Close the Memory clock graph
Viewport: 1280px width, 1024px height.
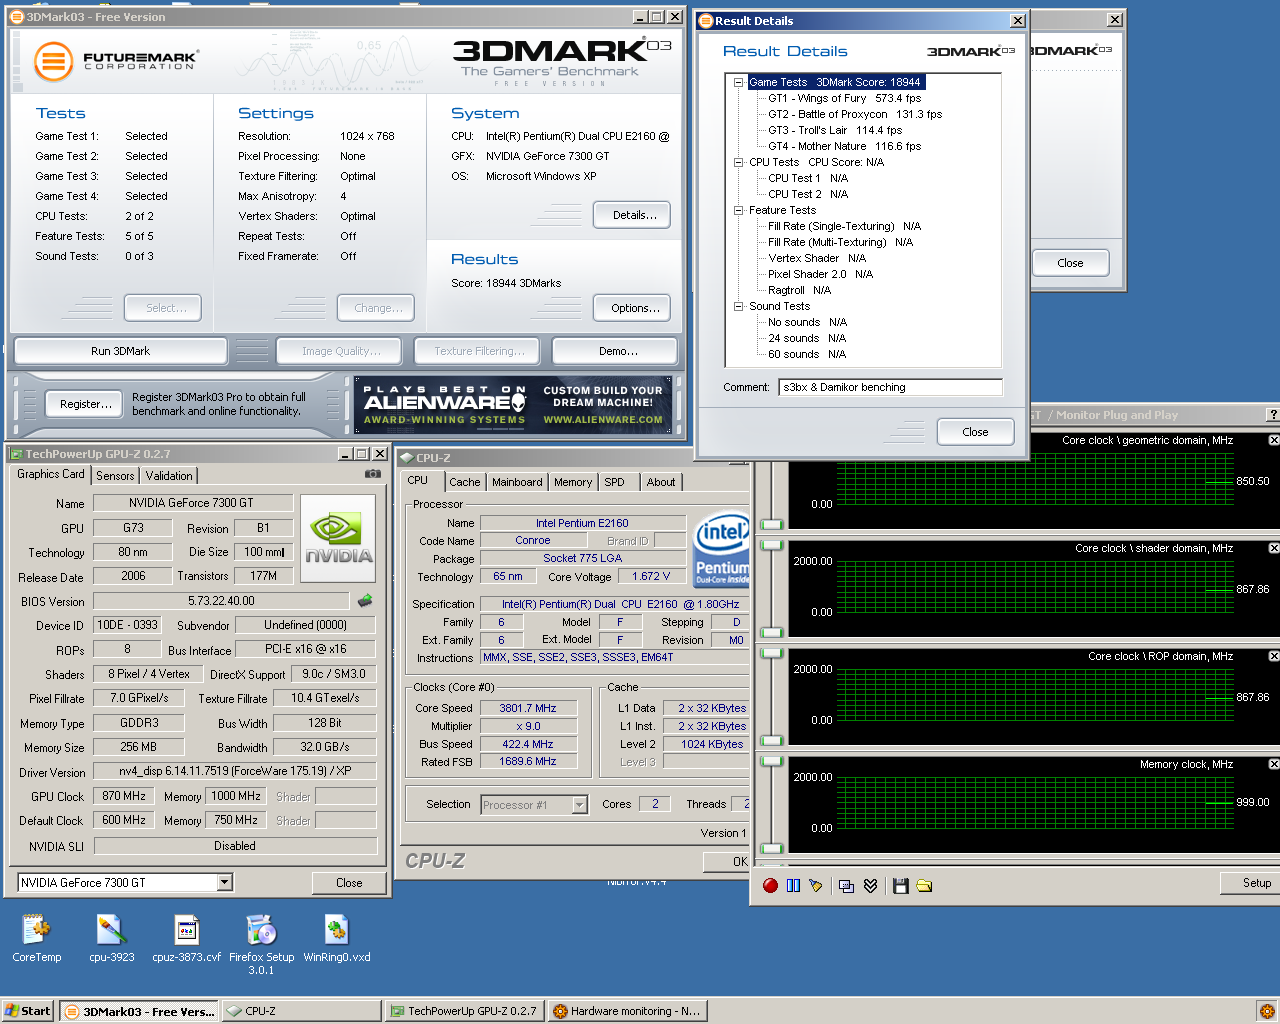(x=1273, y=764)
